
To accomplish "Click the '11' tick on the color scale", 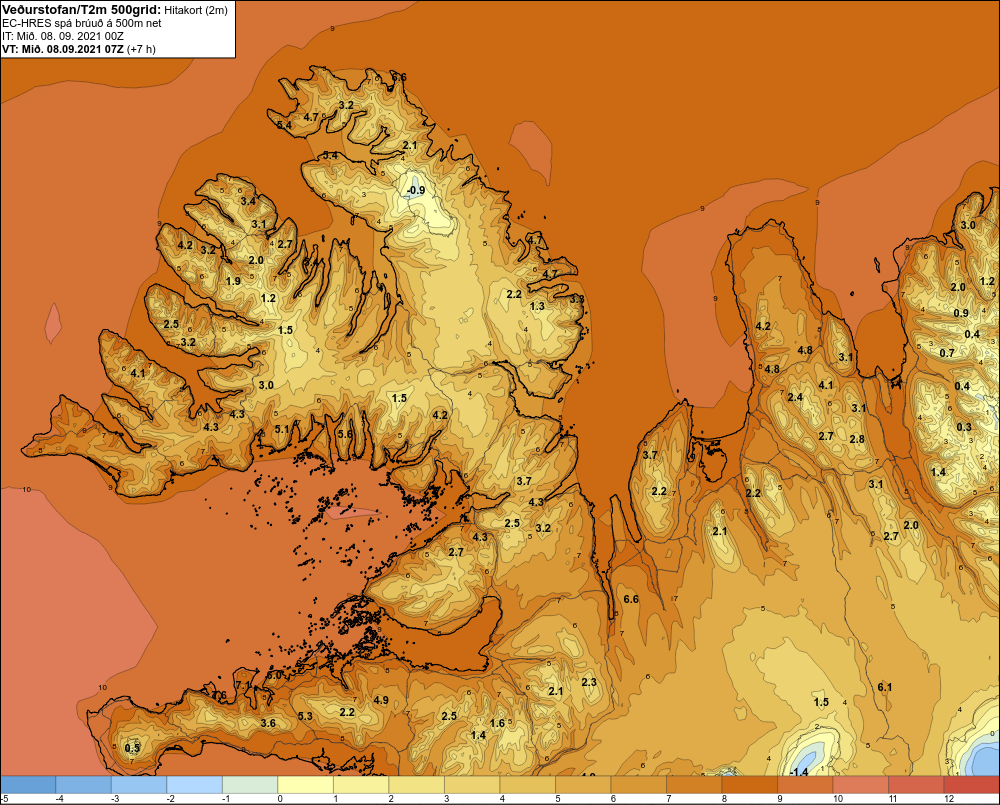I will point(893,799).
